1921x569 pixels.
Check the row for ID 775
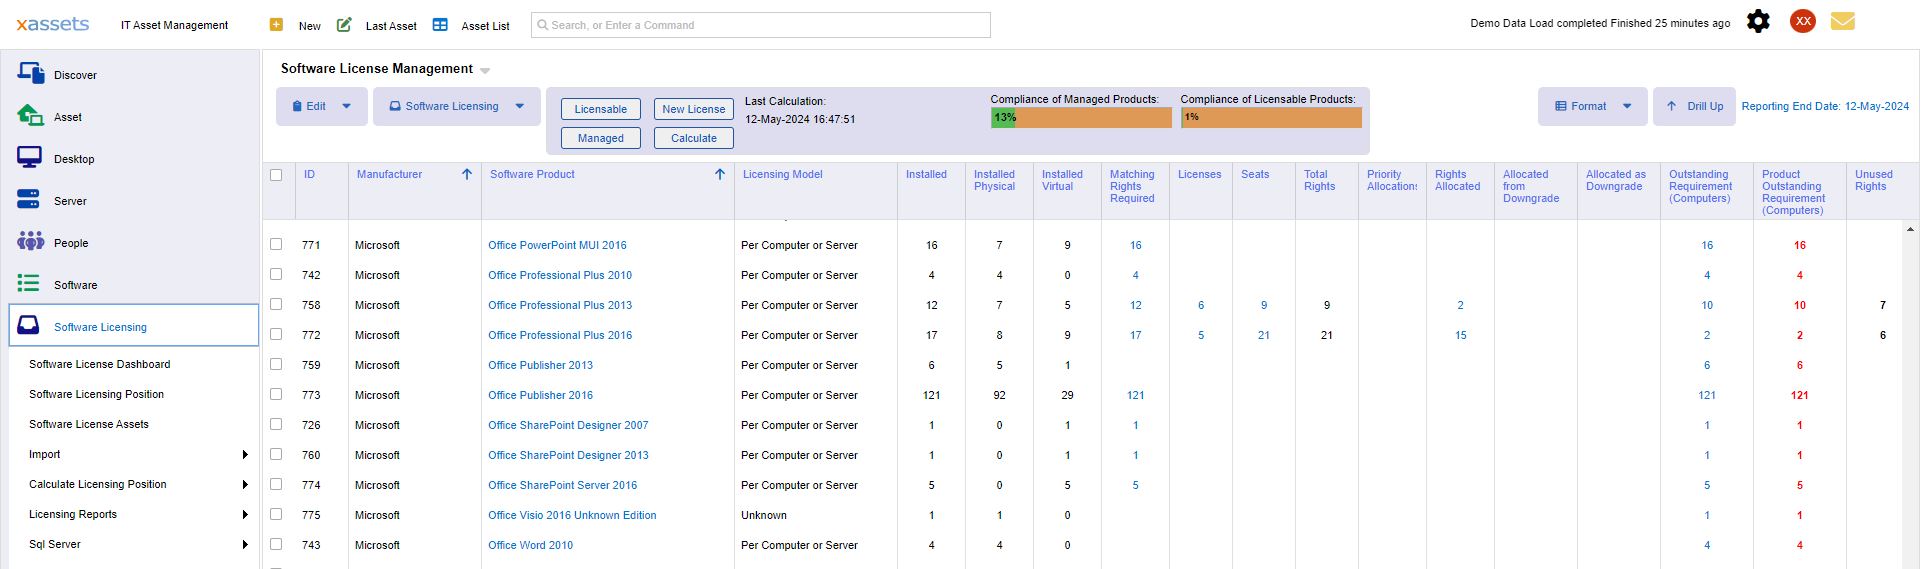(276, 514)
